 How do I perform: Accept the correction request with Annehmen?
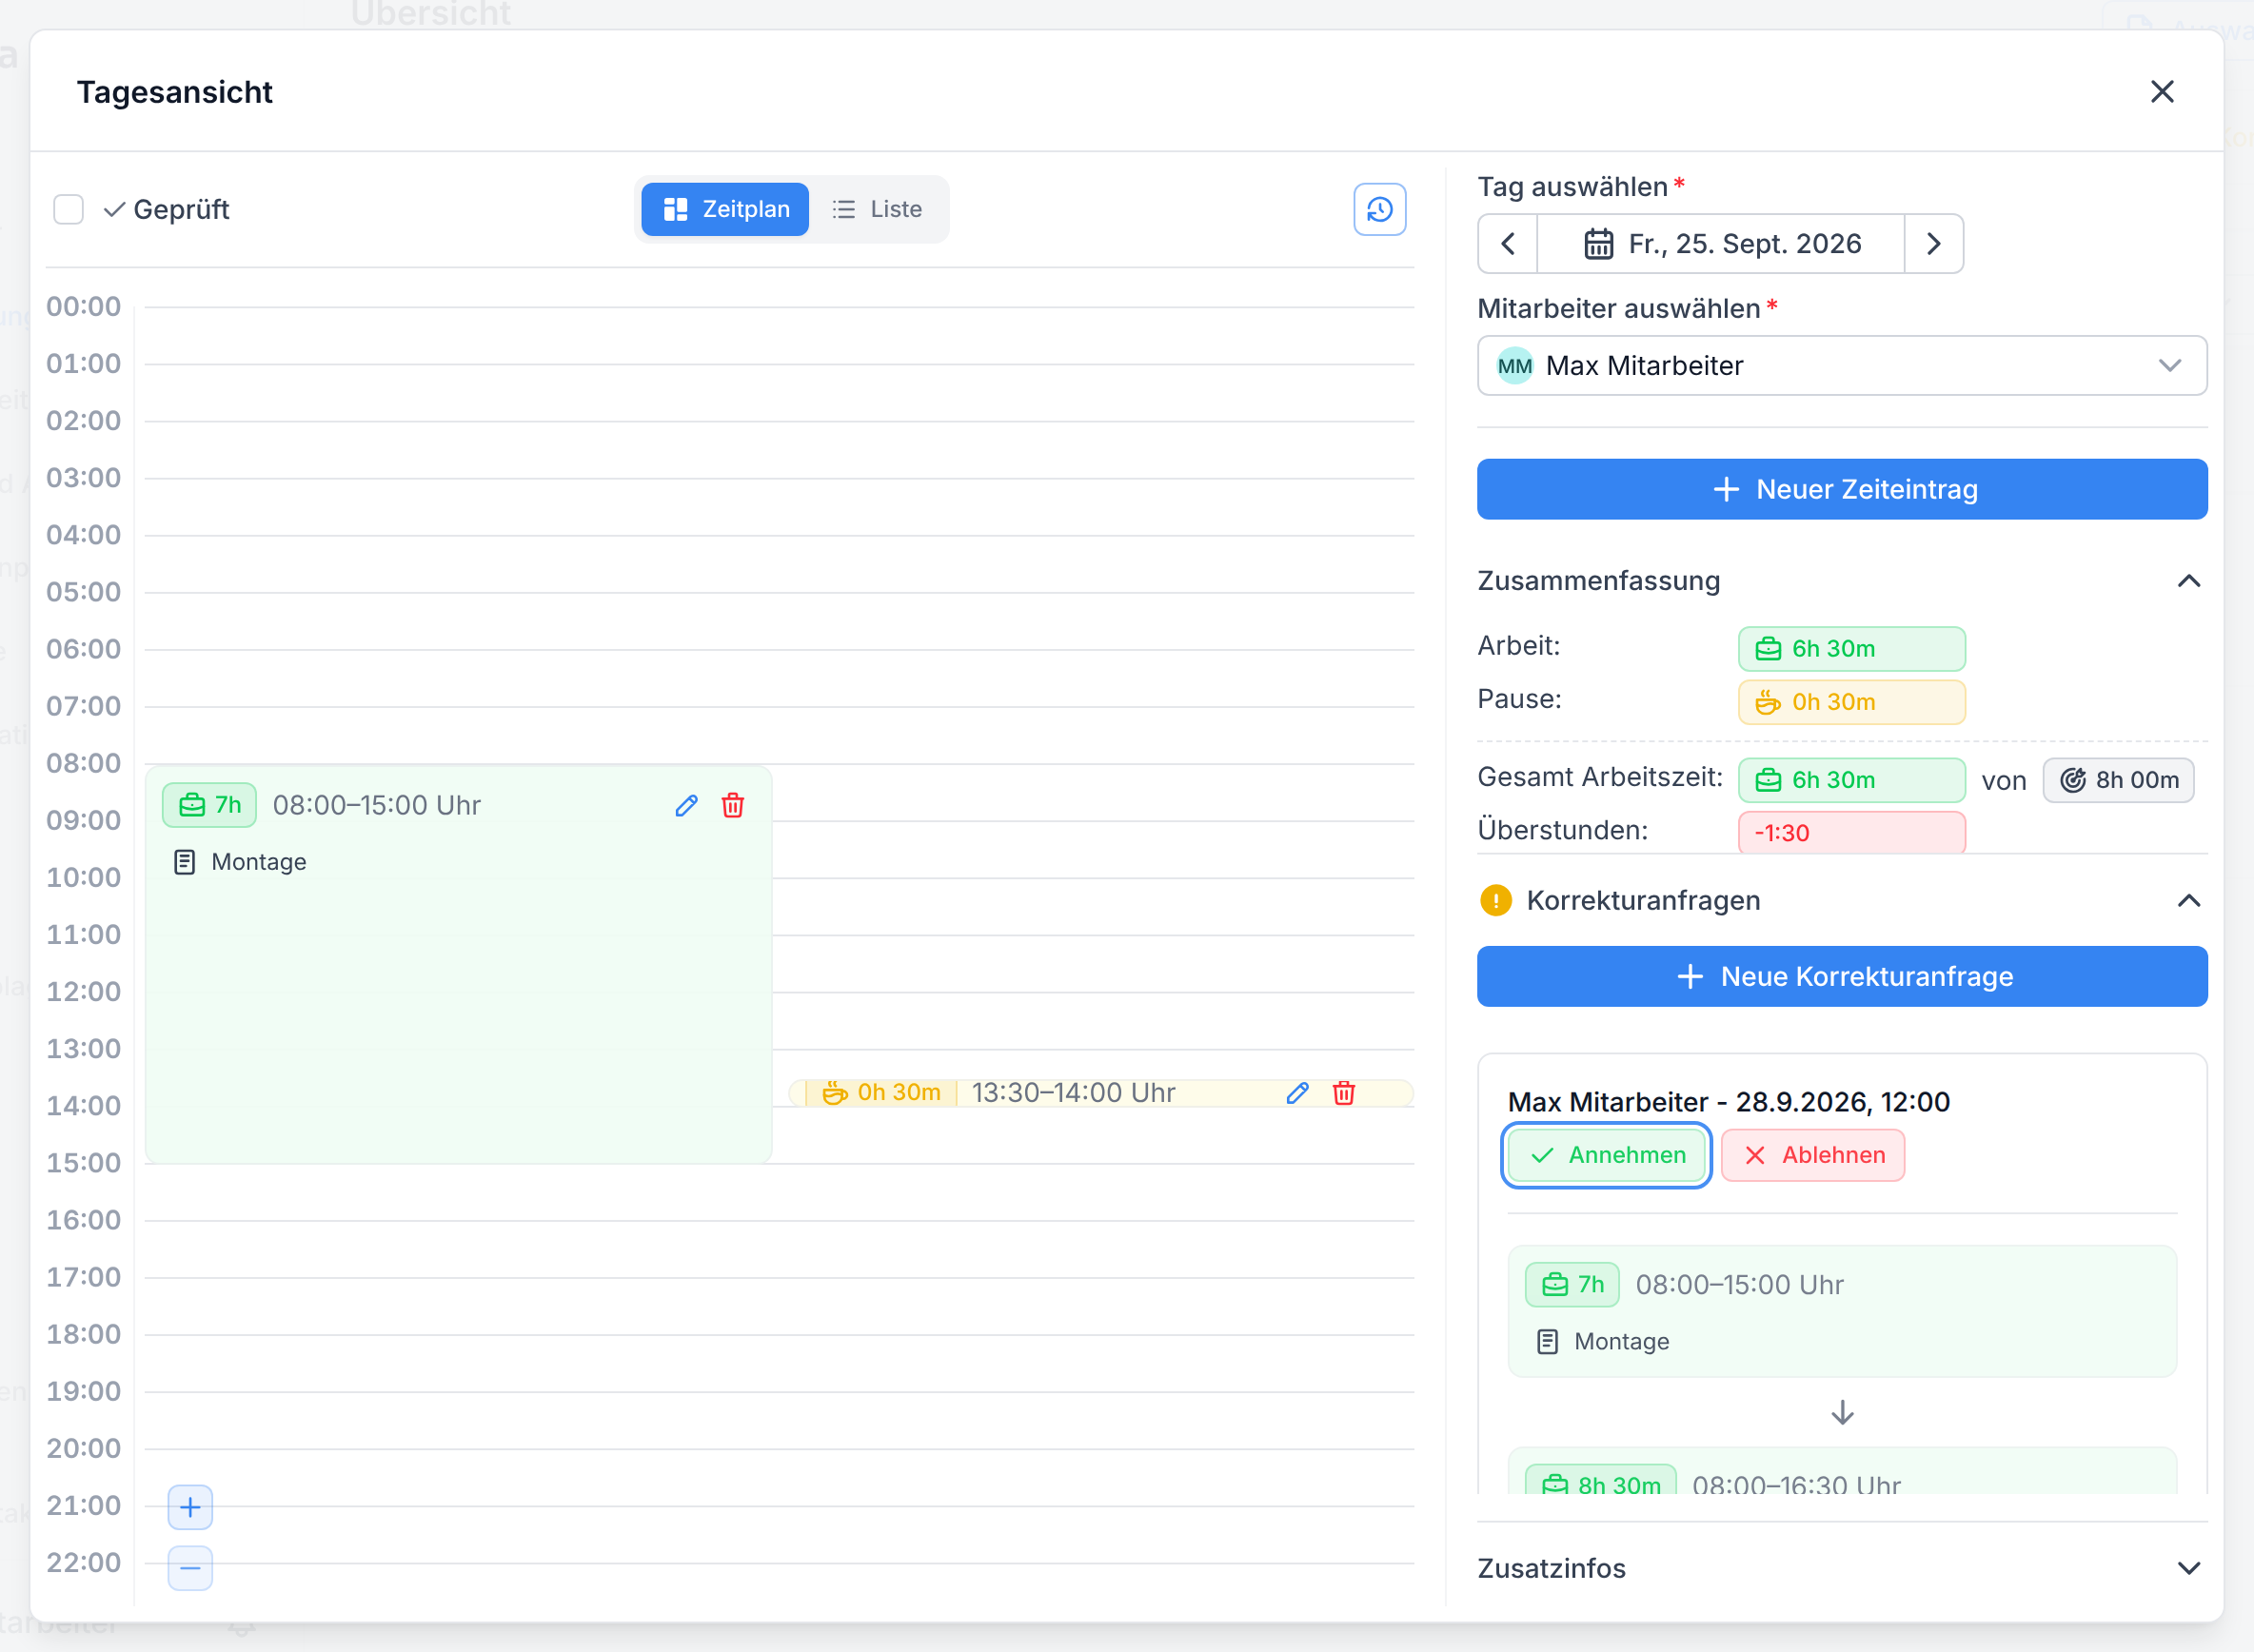(x=1606, y=1155)
